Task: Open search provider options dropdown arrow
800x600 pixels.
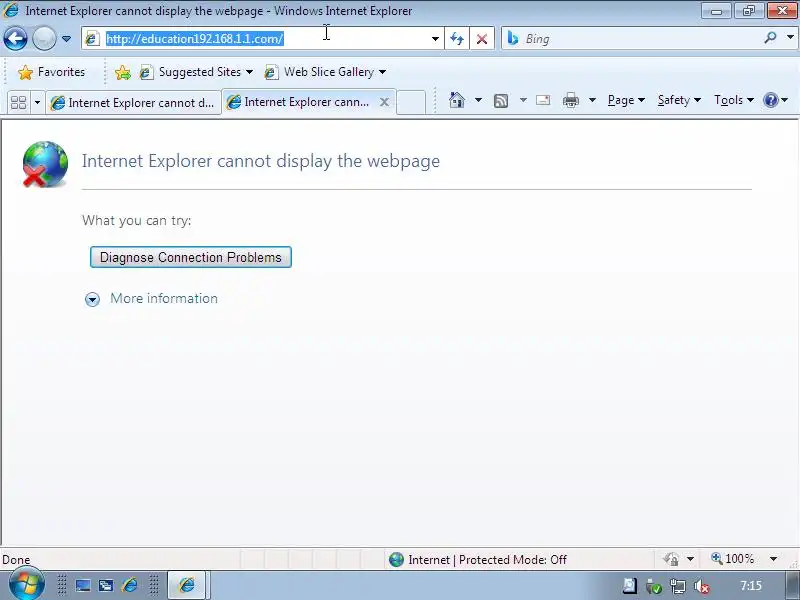Action: (x=790, y=38)
